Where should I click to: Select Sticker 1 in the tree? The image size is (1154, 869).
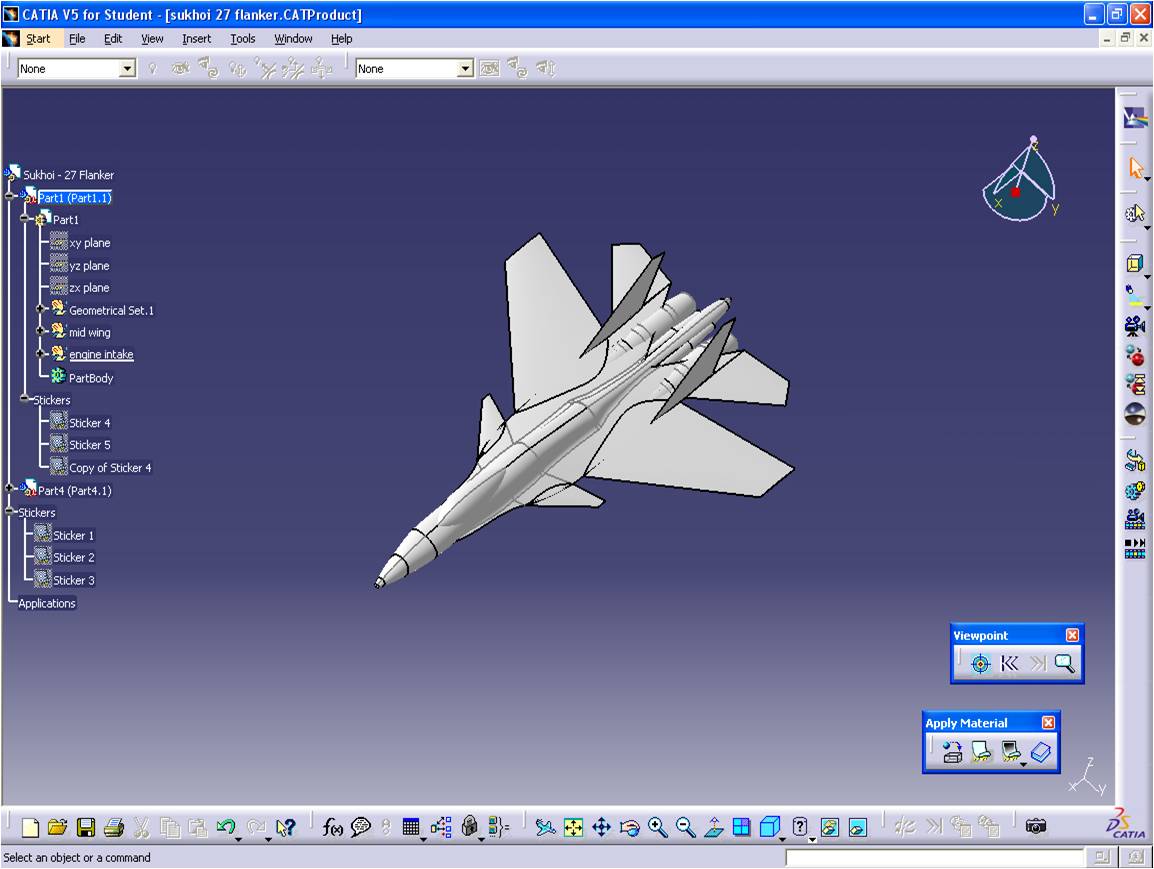click(x=74, y=536)
